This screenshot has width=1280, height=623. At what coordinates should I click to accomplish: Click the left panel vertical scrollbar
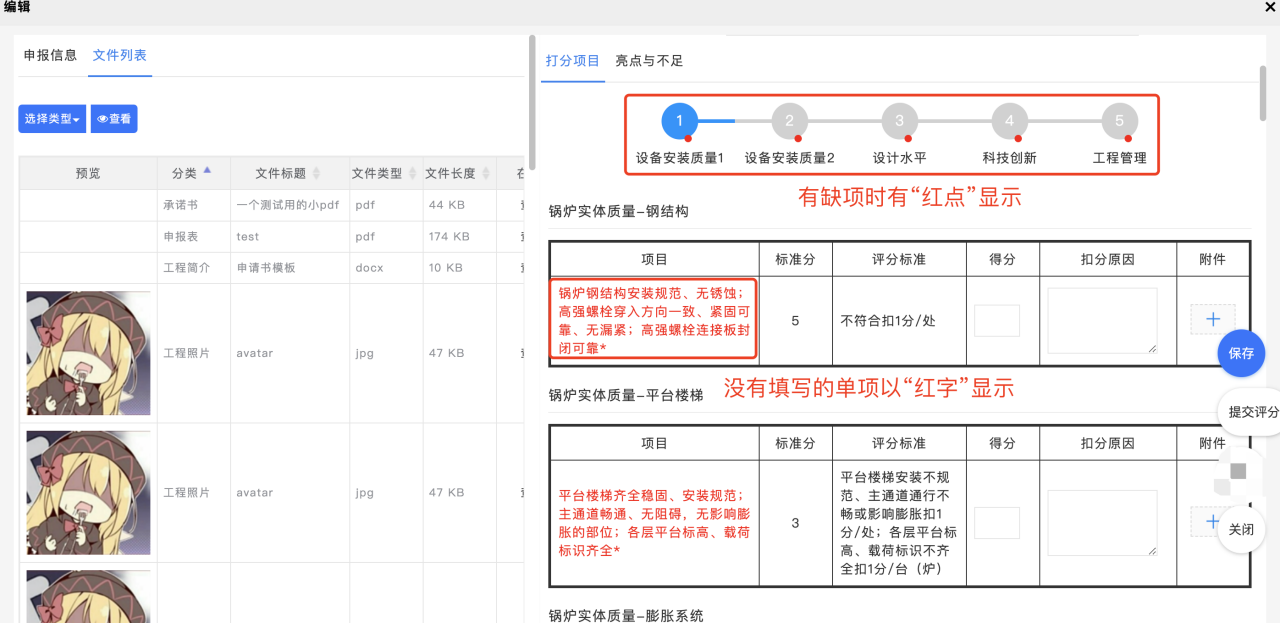pyautogui.click(x=532, y=102)
